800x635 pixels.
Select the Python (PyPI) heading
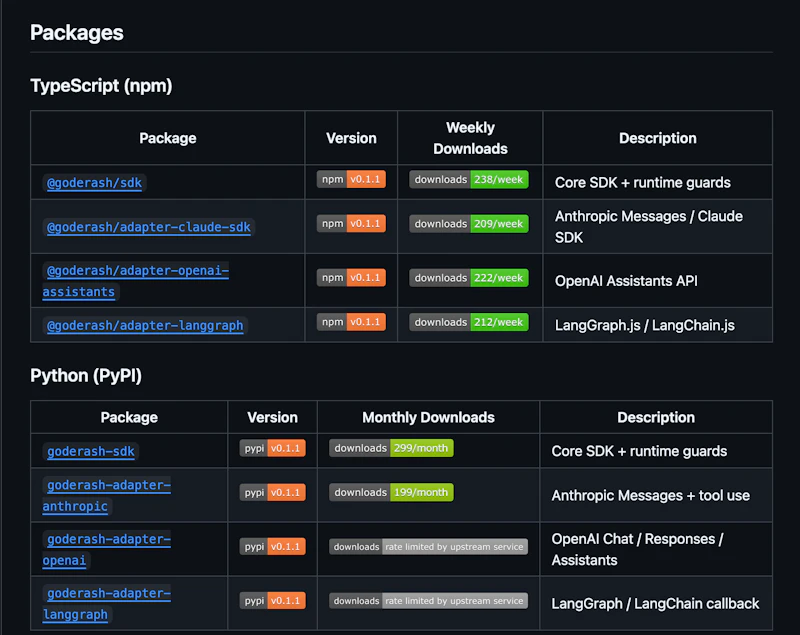[86, 375]
